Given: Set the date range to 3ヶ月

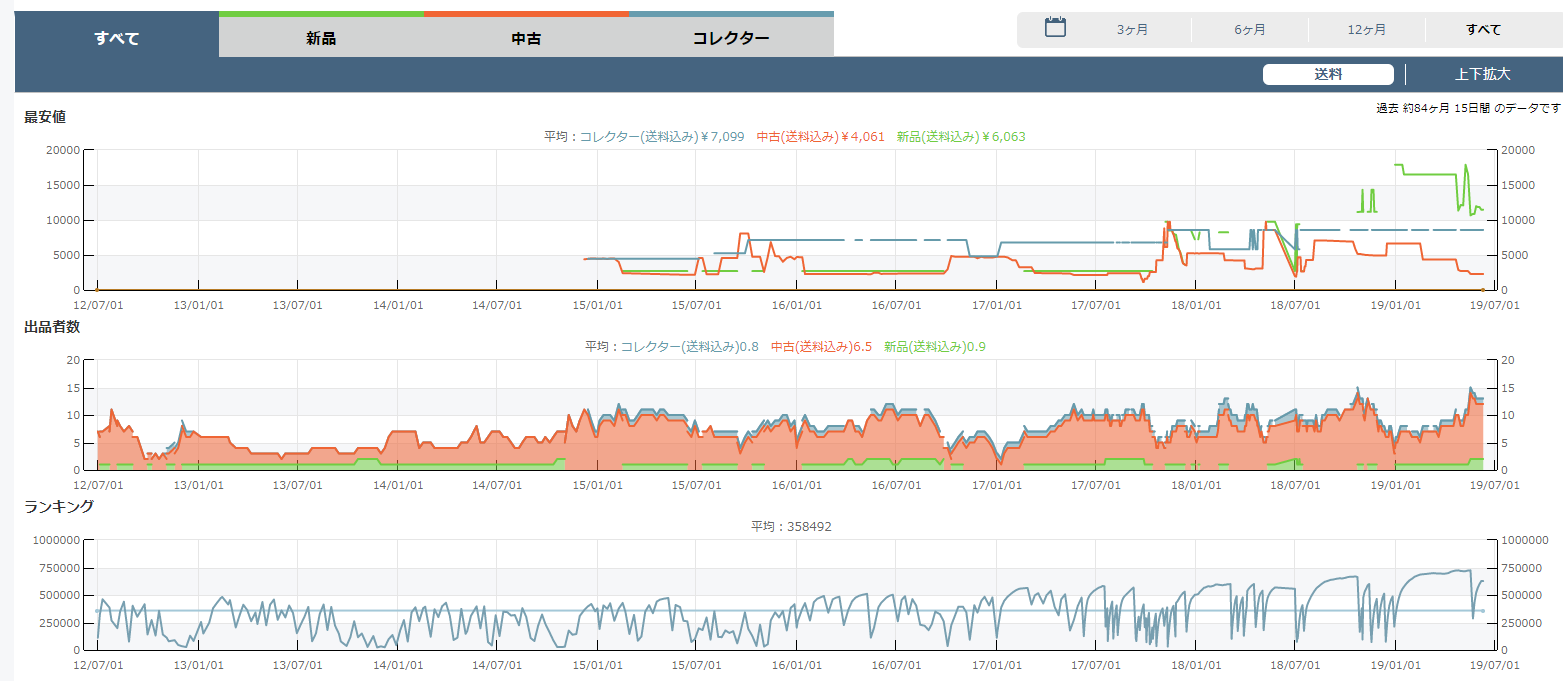Looking at the screenshot, I should click(x=1132, y=30).
